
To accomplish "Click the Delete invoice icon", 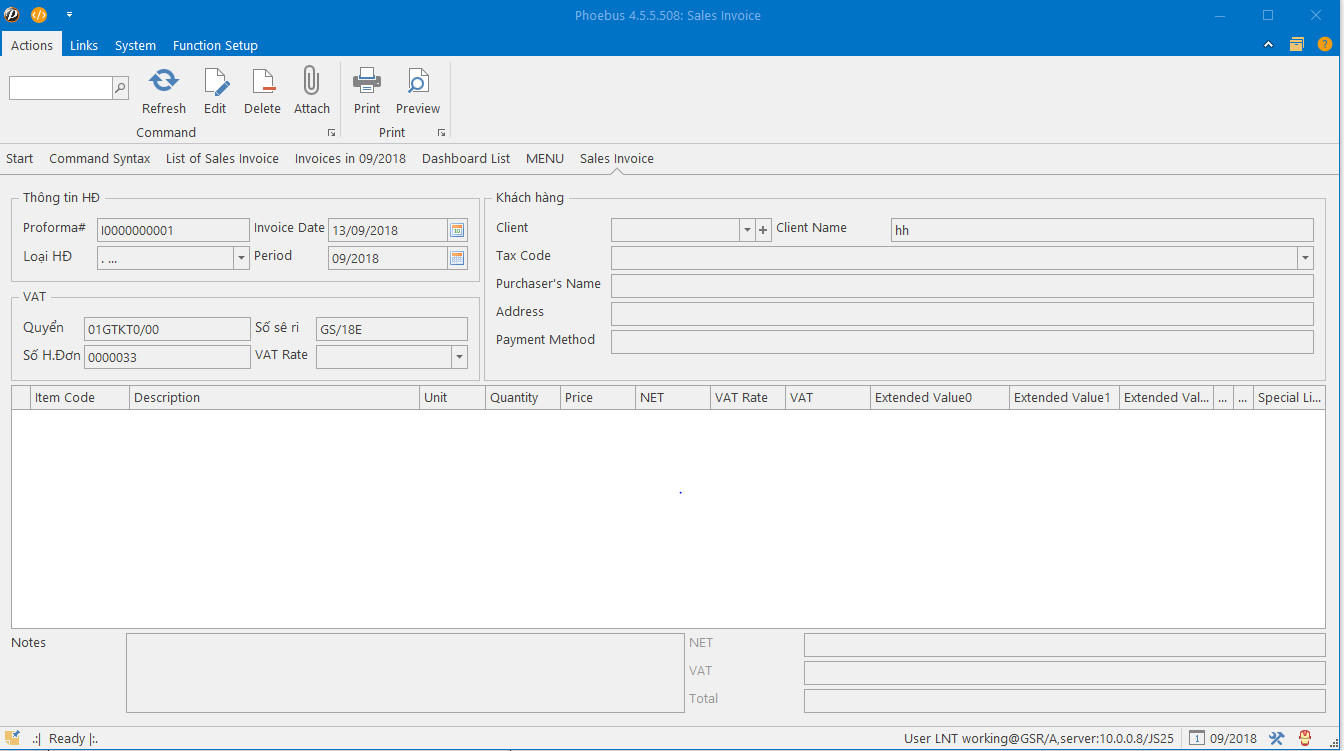I will click(262, 81).
